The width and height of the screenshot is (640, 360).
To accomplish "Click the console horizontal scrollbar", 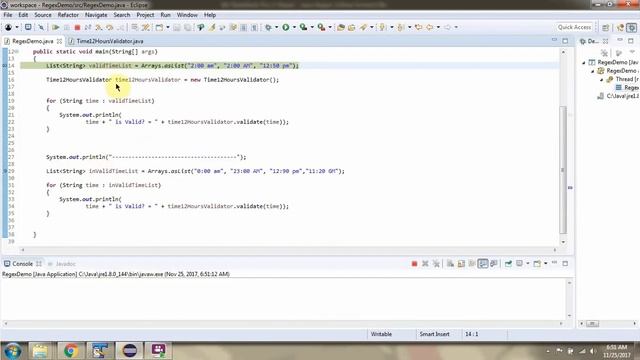I will click(284, 323).
